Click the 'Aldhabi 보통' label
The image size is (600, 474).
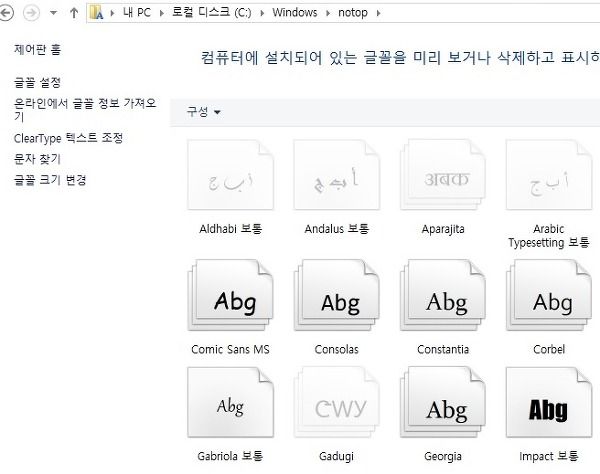tap(231, 229)
